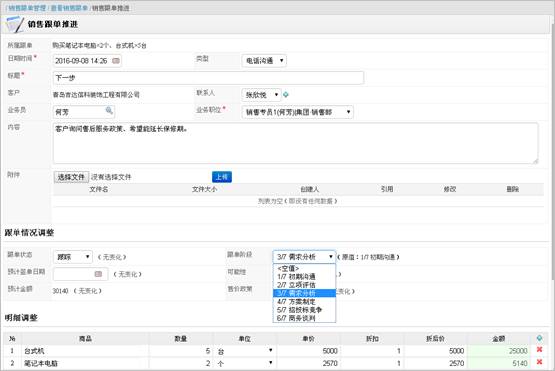Click the amount cell 5140
Screen dimensions: 555x371
pos(498,363)
